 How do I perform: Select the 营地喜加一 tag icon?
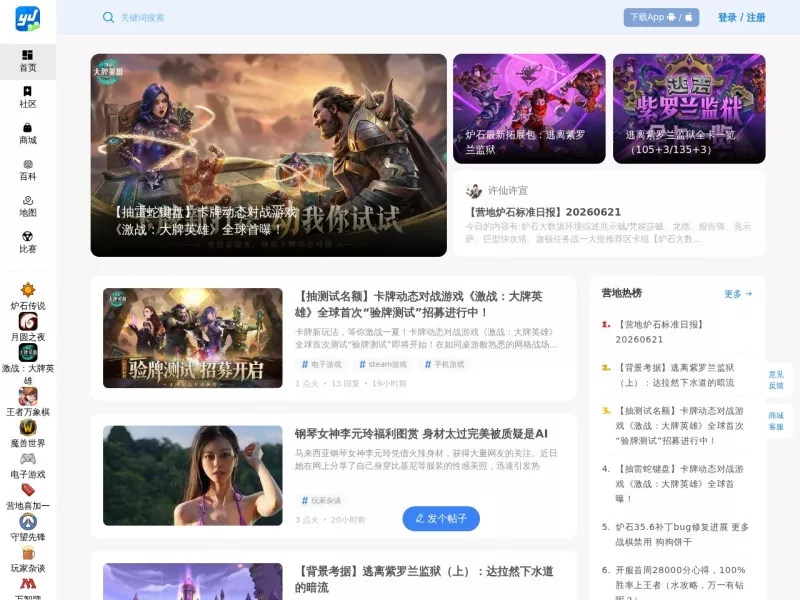pyautogui.click(x=28, y=490)
